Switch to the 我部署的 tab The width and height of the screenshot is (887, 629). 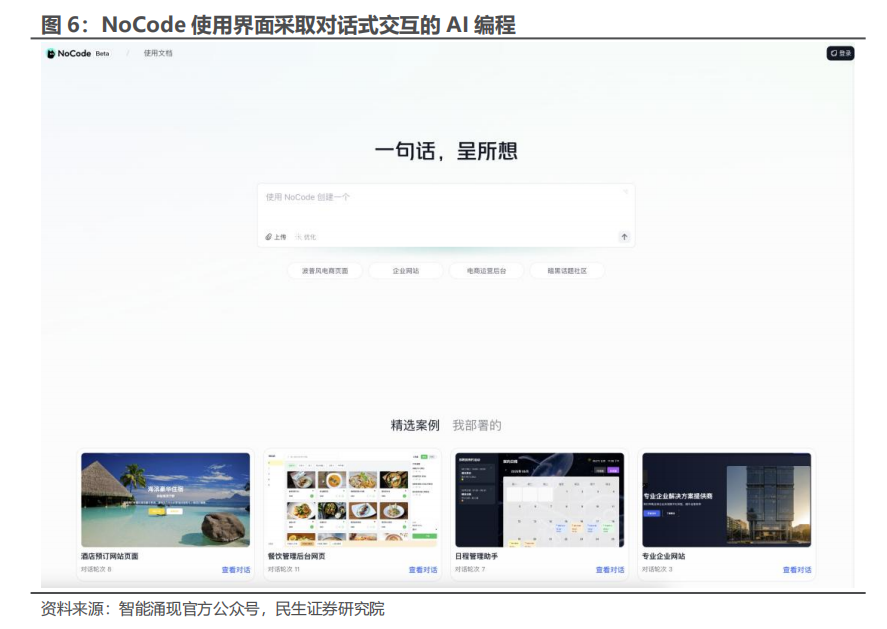click(x=477, y=425)
